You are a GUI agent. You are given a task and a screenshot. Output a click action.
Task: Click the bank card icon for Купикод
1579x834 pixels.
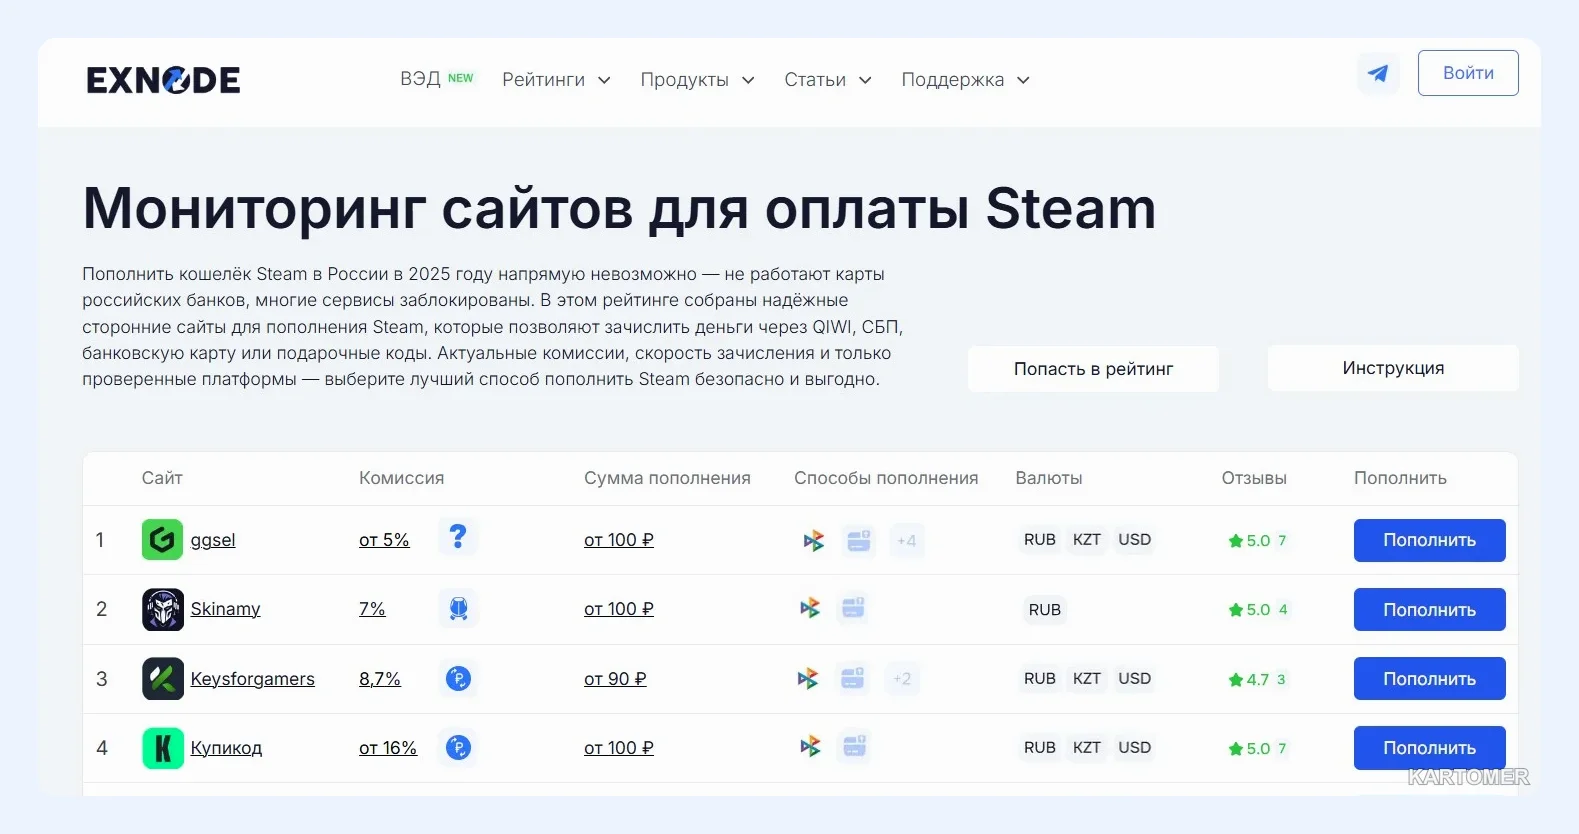pos(854,746)
